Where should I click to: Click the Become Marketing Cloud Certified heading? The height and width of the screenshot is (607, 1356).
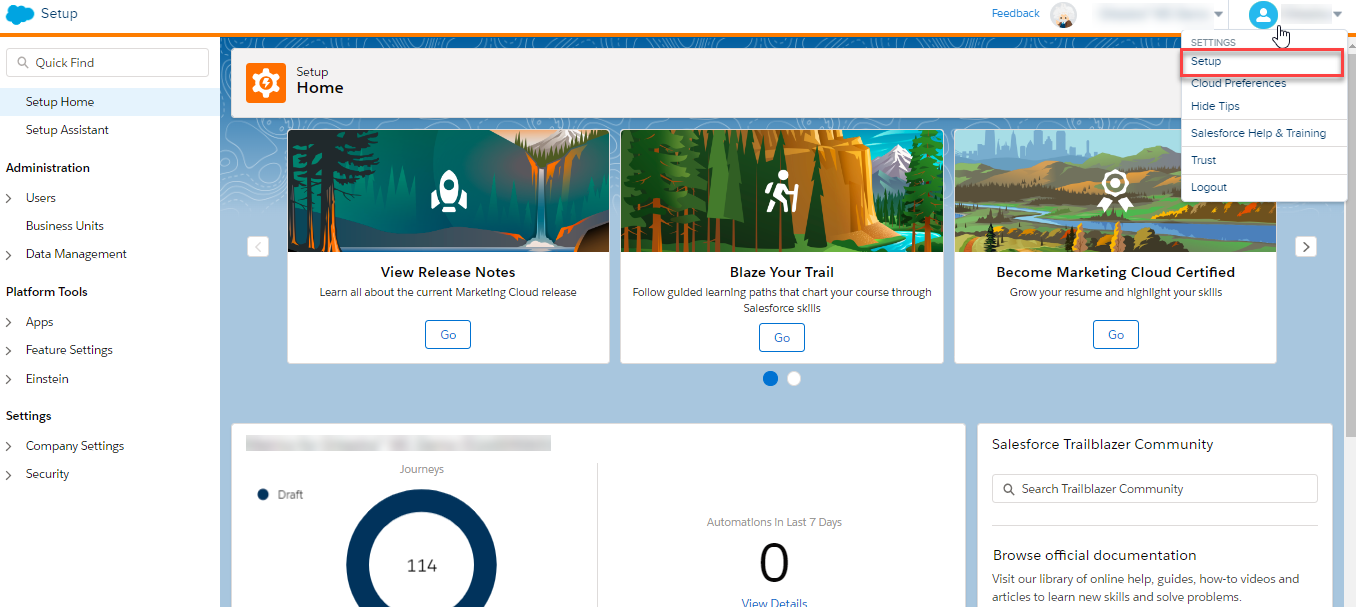(1115, 272)
